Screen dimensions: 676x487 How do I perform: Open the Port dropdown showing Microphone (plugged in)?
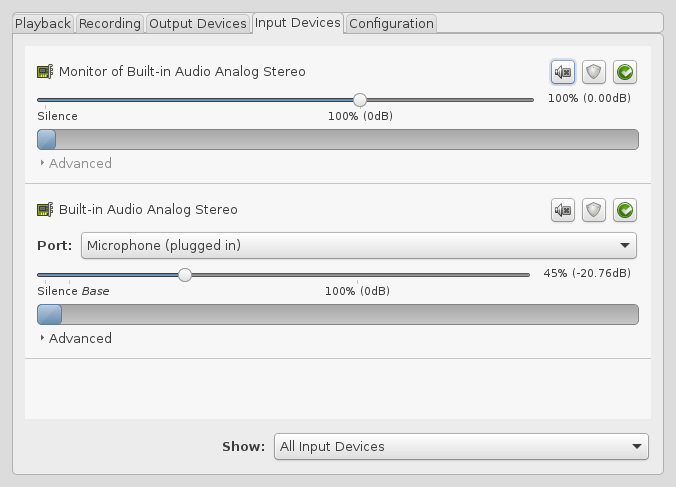(359, 246)
